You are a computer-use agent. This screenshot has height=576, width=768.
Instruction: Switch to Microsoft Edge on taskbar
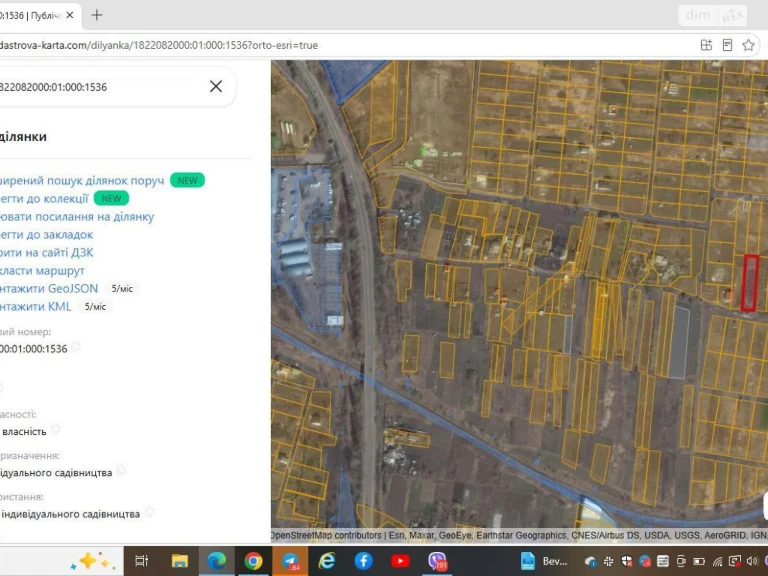coord(216,561)
